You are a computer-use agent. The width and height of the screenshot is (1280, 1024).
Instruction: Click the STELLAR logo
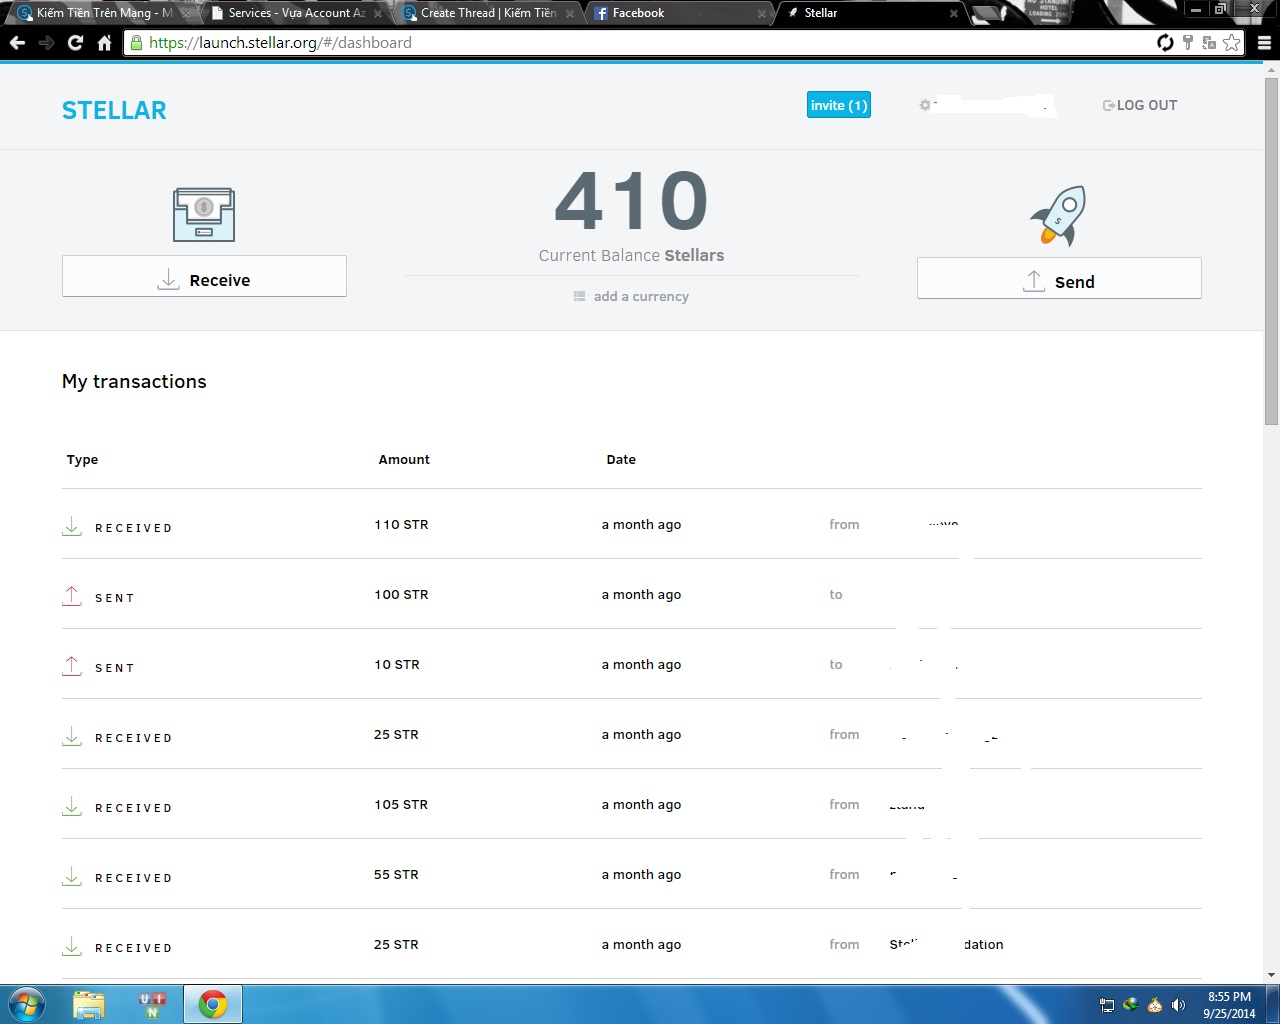tap(114, 110)
